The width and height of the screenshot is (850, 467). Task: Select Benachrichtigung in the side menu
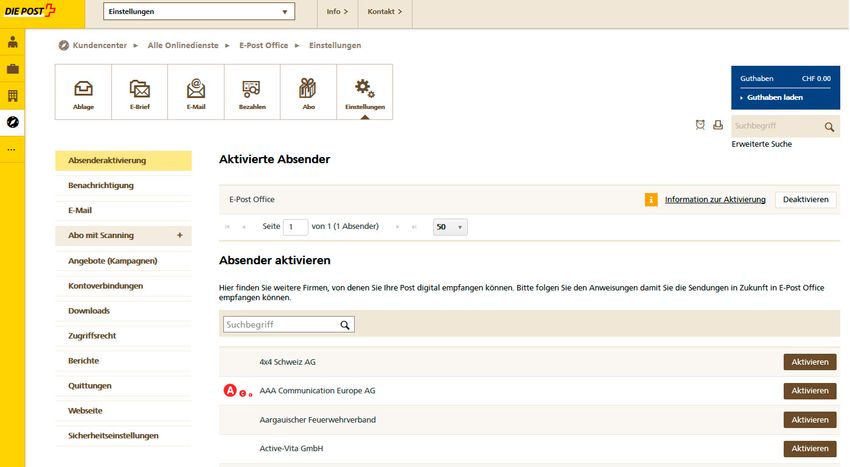[101, 186]
